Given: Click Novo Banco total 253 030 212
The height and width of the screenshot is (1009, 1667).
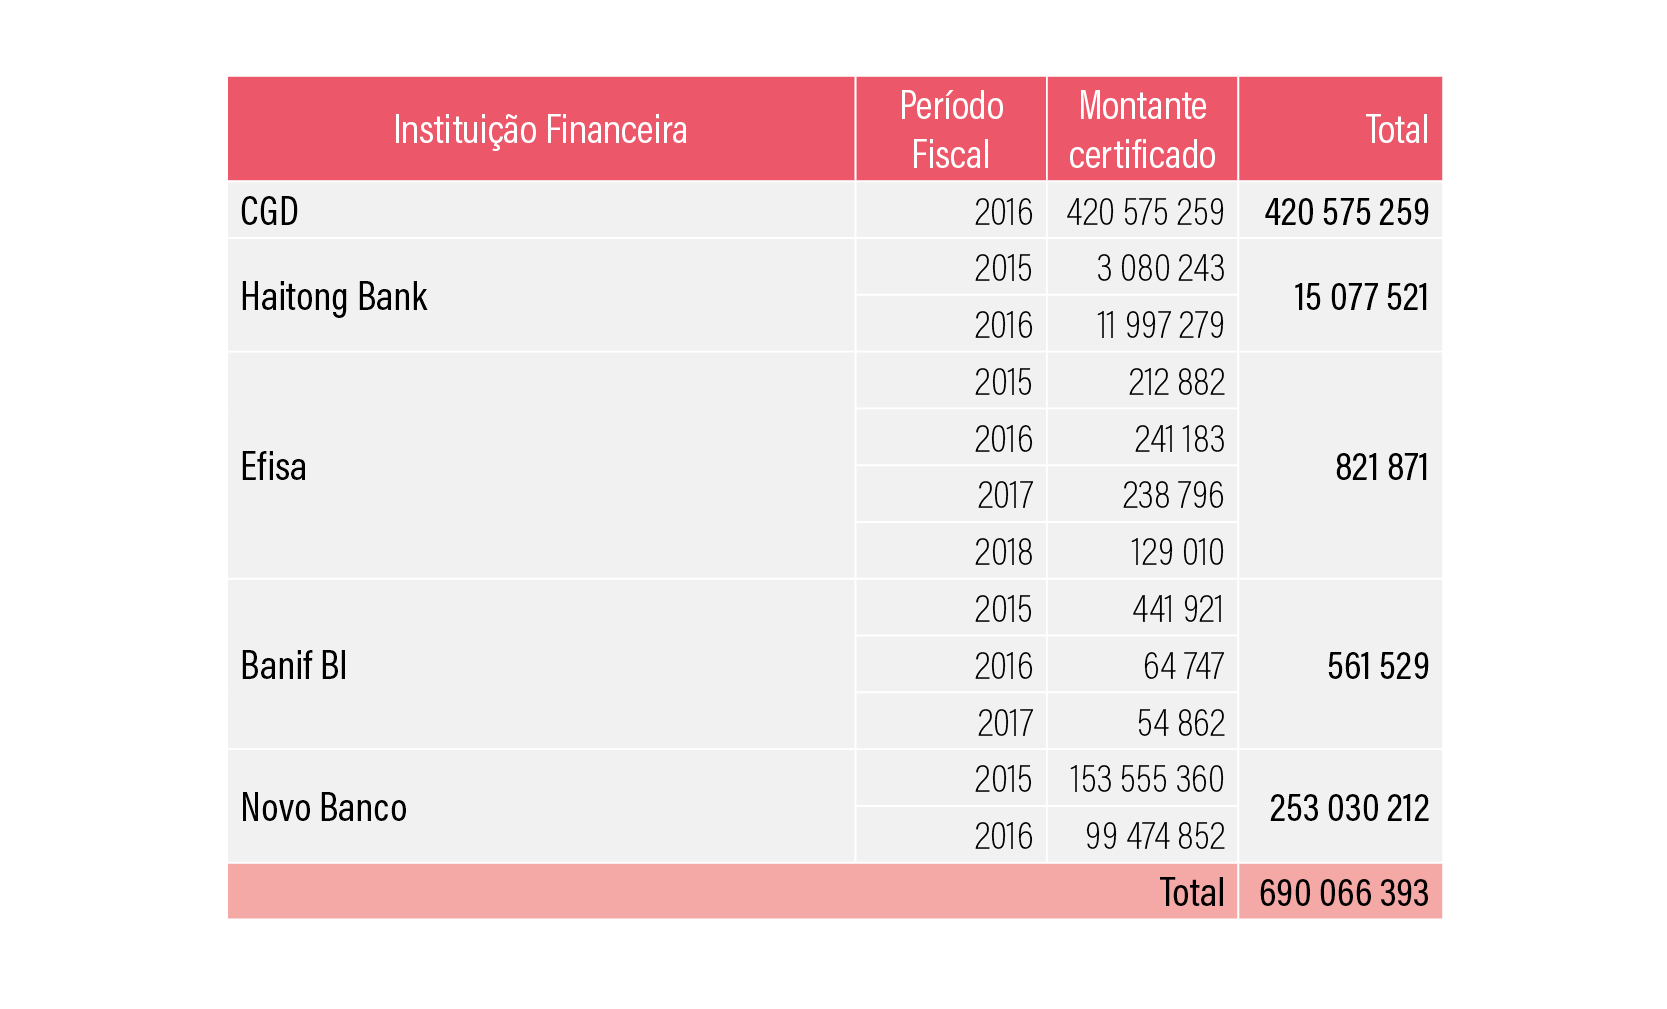Looking at the screenshot, I should pyautogui.click(x=1349, y=808).
